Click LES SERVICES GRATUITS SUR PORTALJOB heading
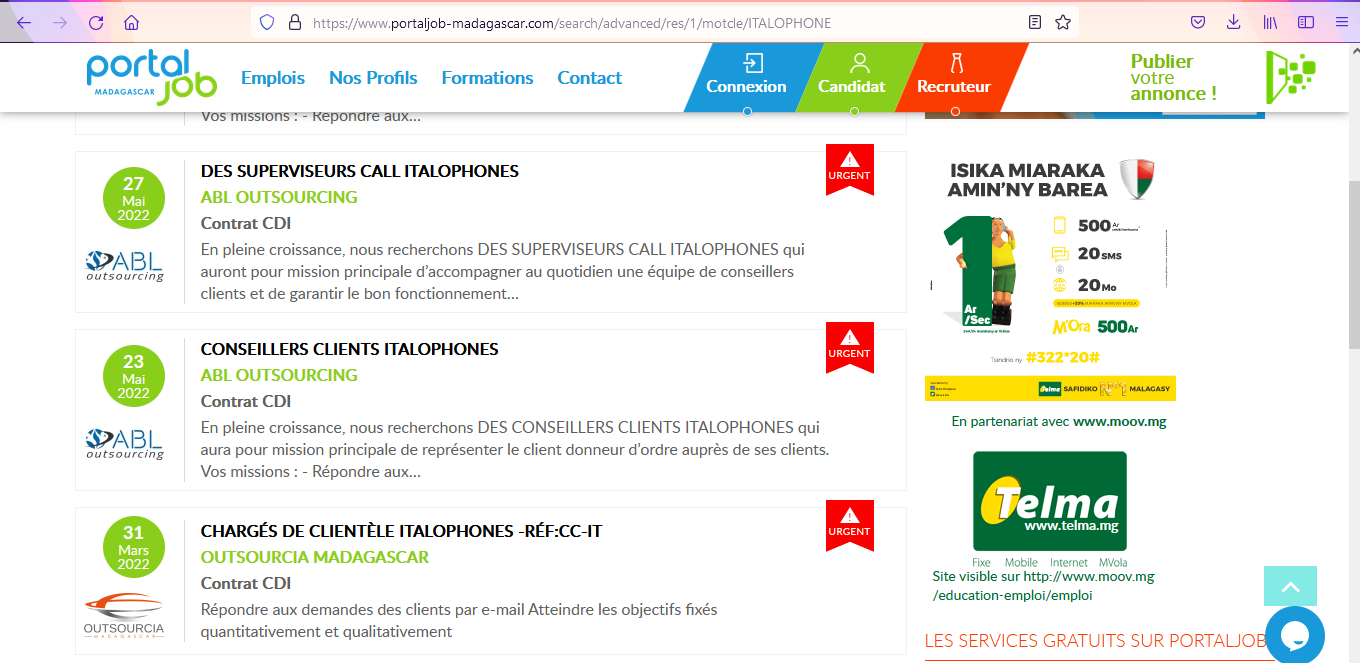The height and width of the screenshot is (663, 1360). pos(1096,641)
